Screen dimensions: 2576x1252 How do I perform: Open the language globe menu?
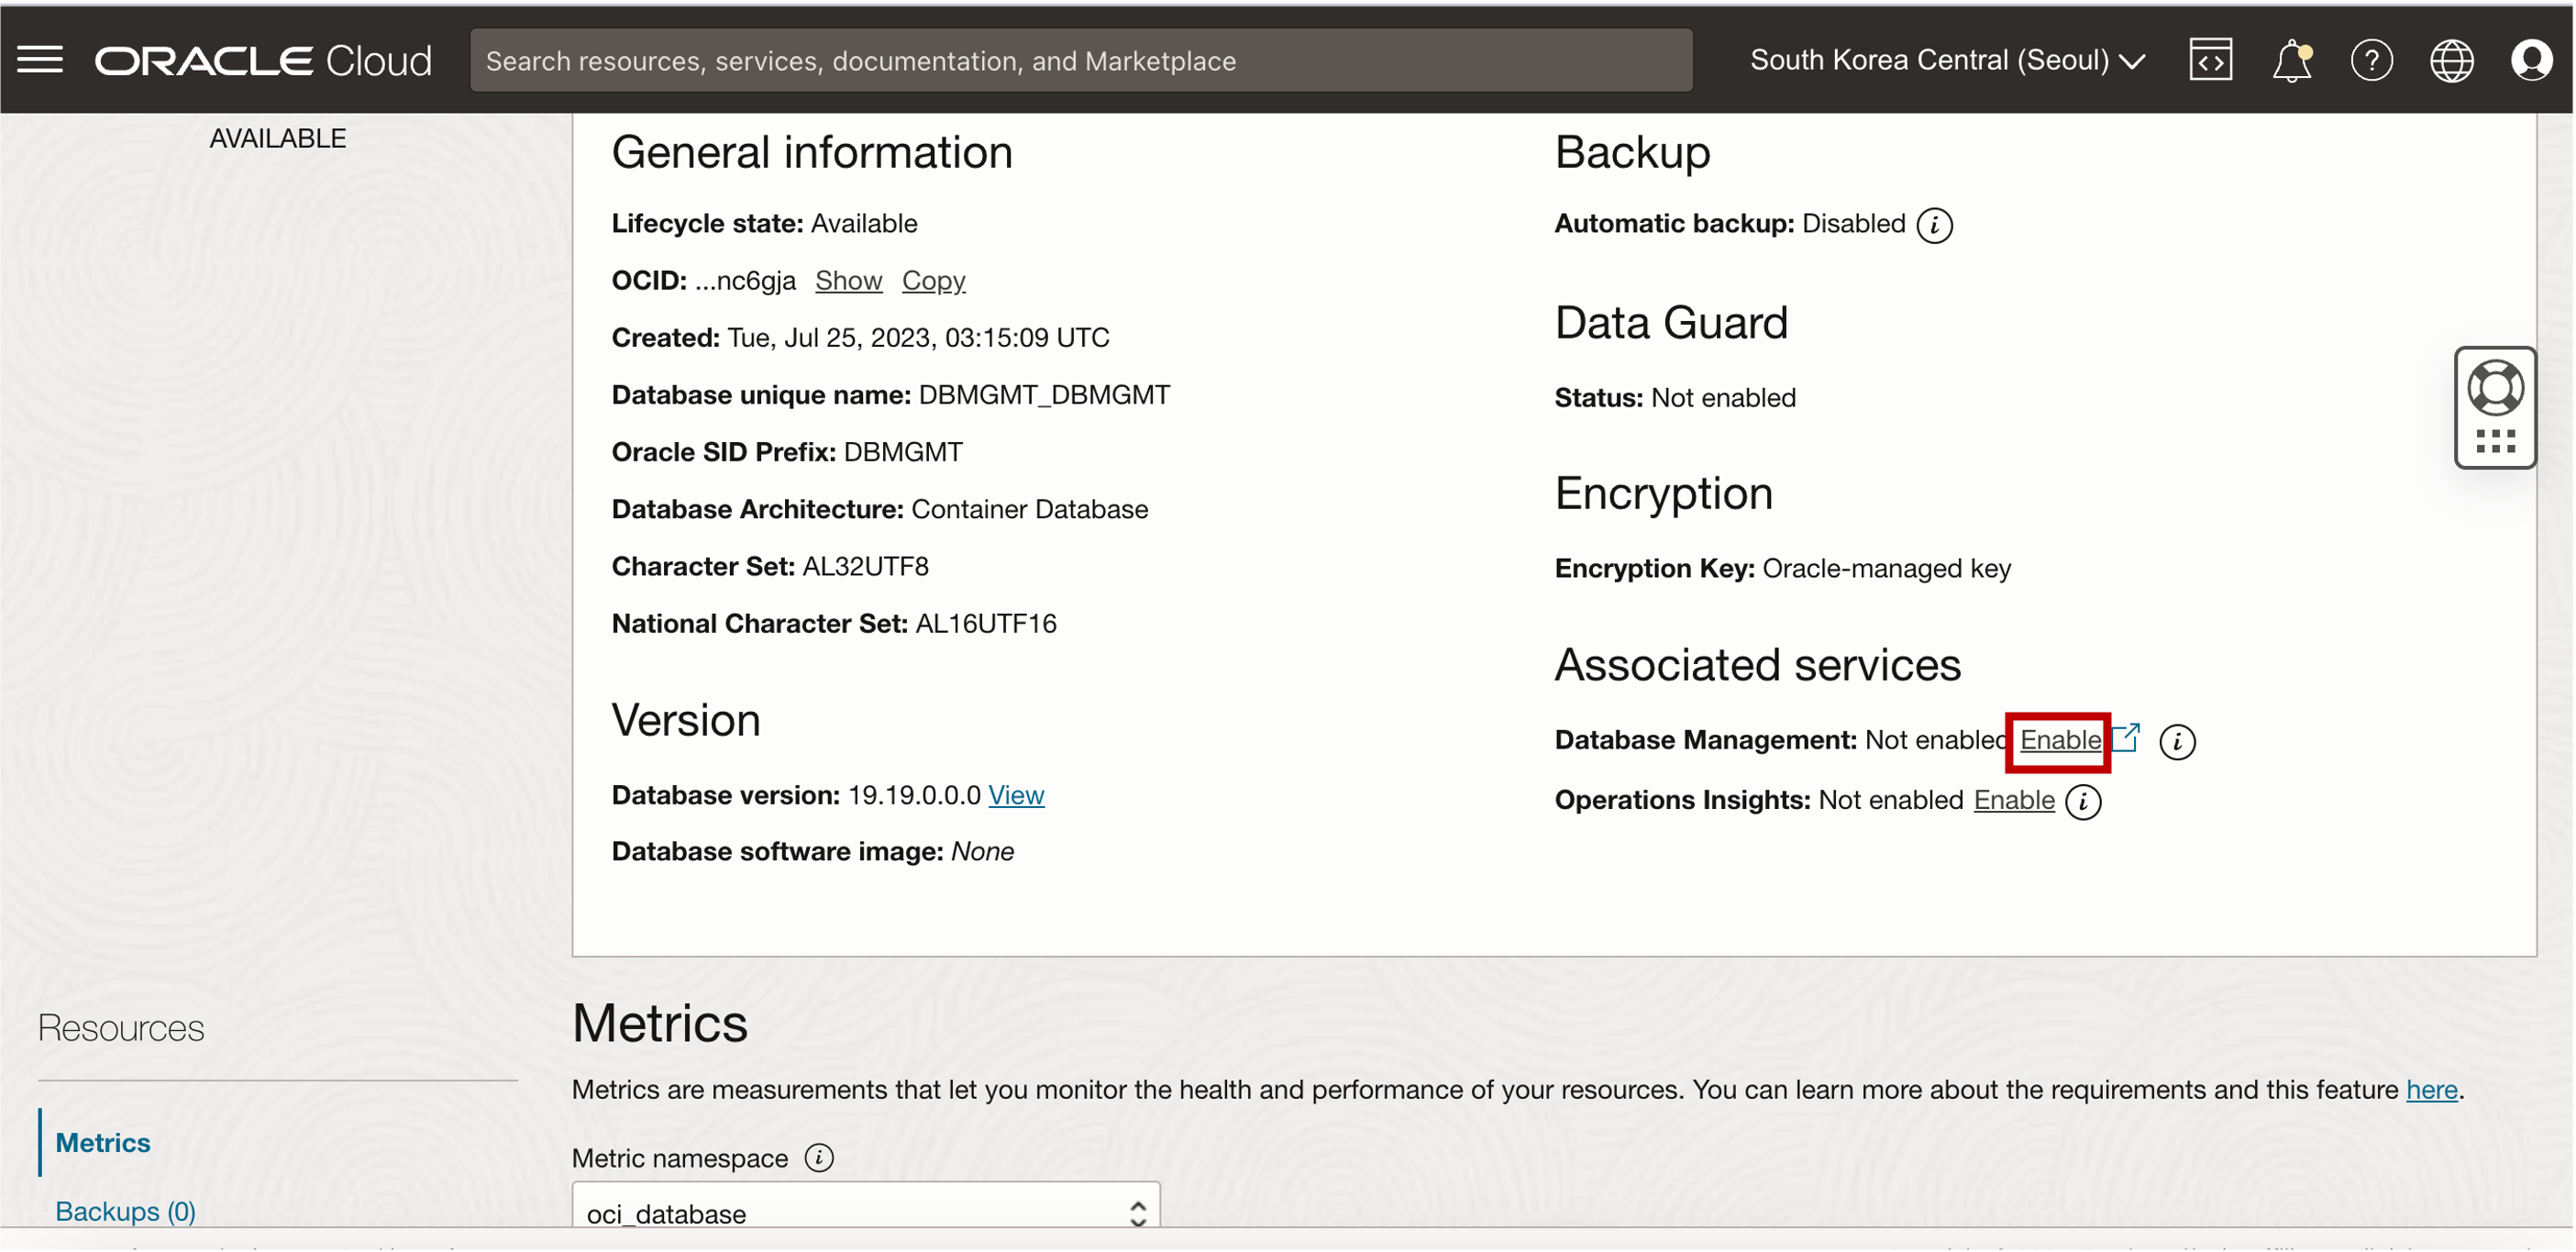pos(2451,60)
